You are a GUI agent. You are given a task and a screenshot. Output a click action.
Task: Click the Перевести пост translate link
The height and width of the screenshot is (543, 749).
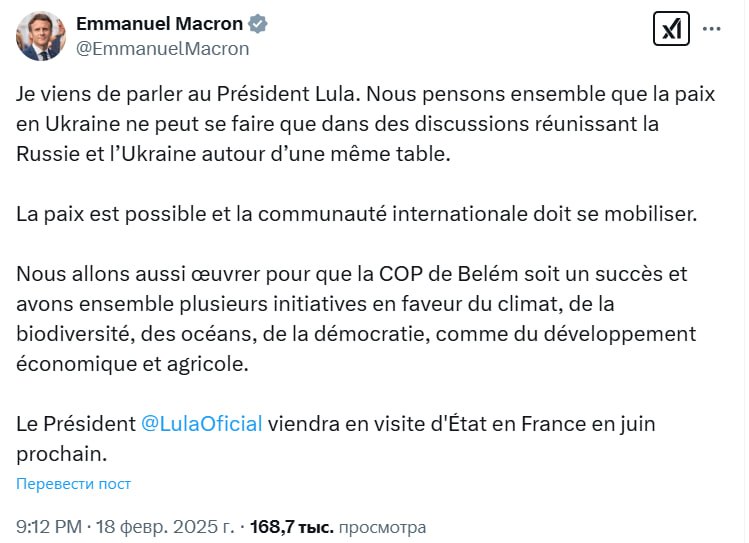[x=73, y=484]
